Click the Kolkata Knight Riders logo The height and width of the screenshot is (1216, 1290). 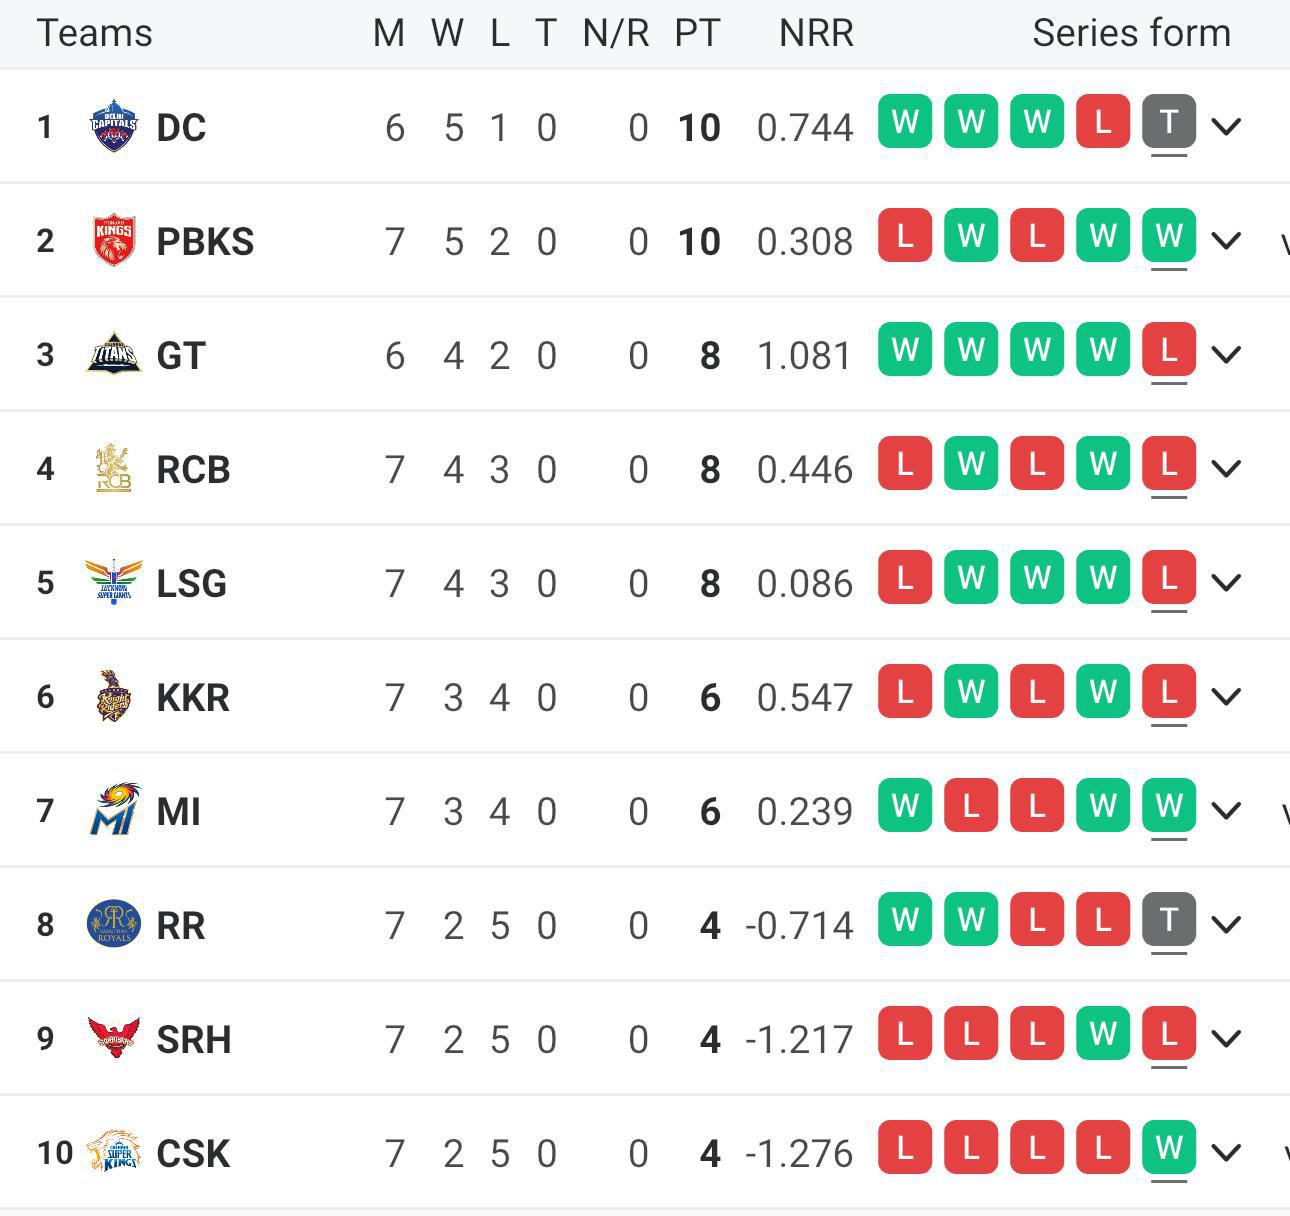[x=114, y=697]
